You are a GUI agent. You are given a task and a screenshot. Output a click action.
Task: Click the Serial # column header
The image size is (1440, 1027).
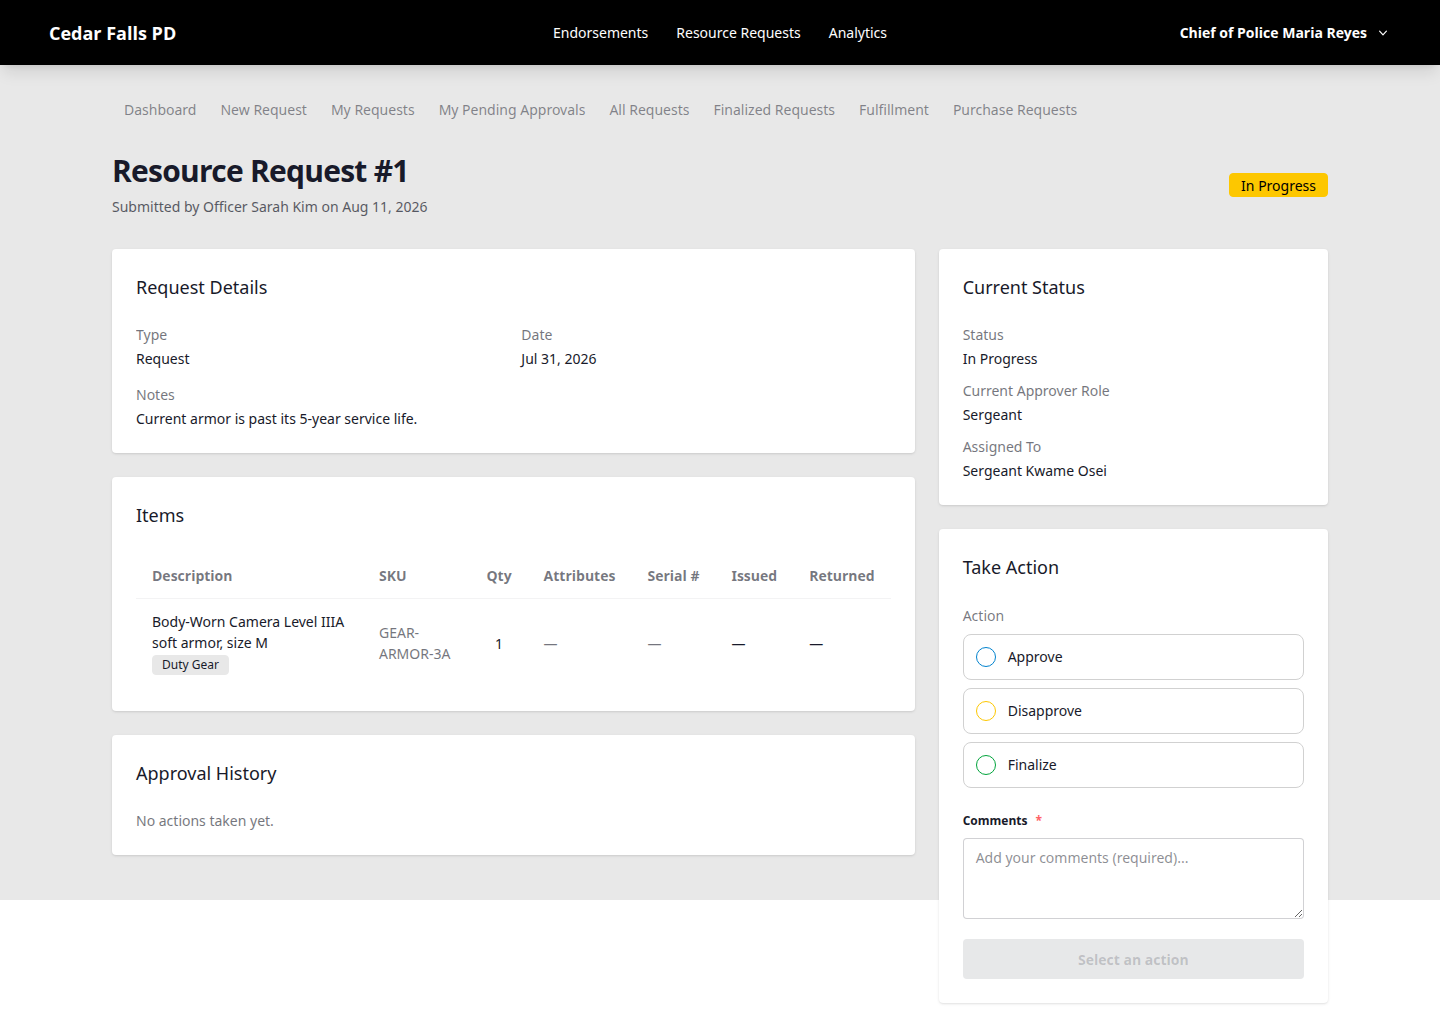pyautogui.click(x=673, y=576)
